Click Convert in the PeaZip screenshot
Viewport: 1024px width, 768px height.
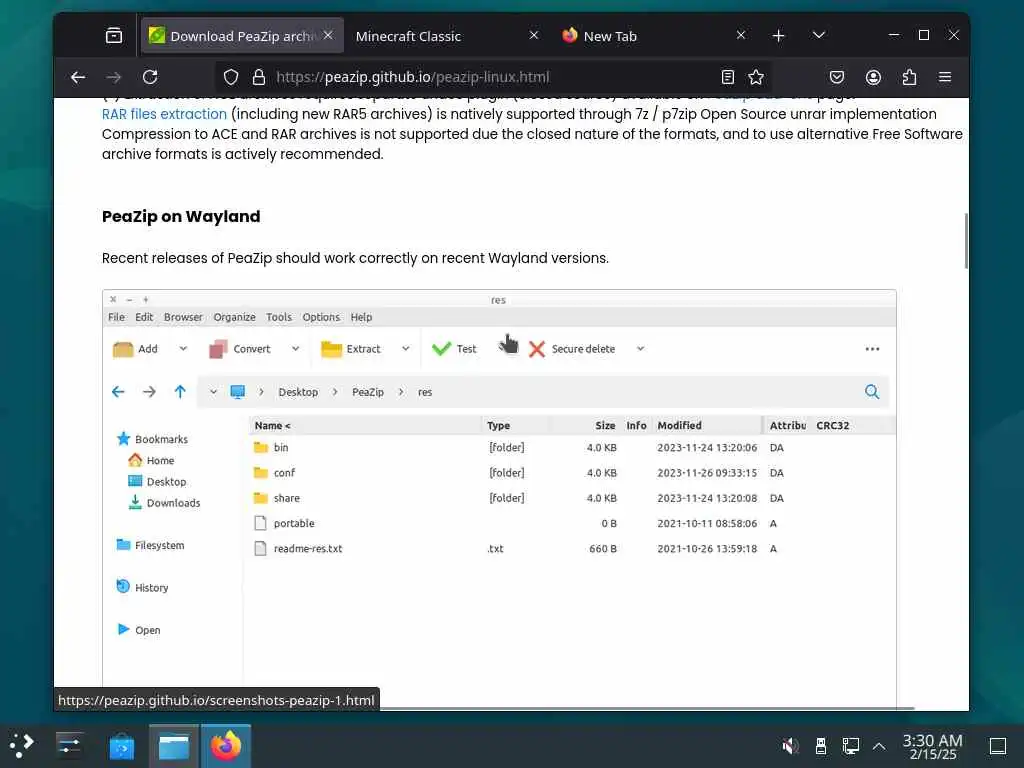pos(240,349)
